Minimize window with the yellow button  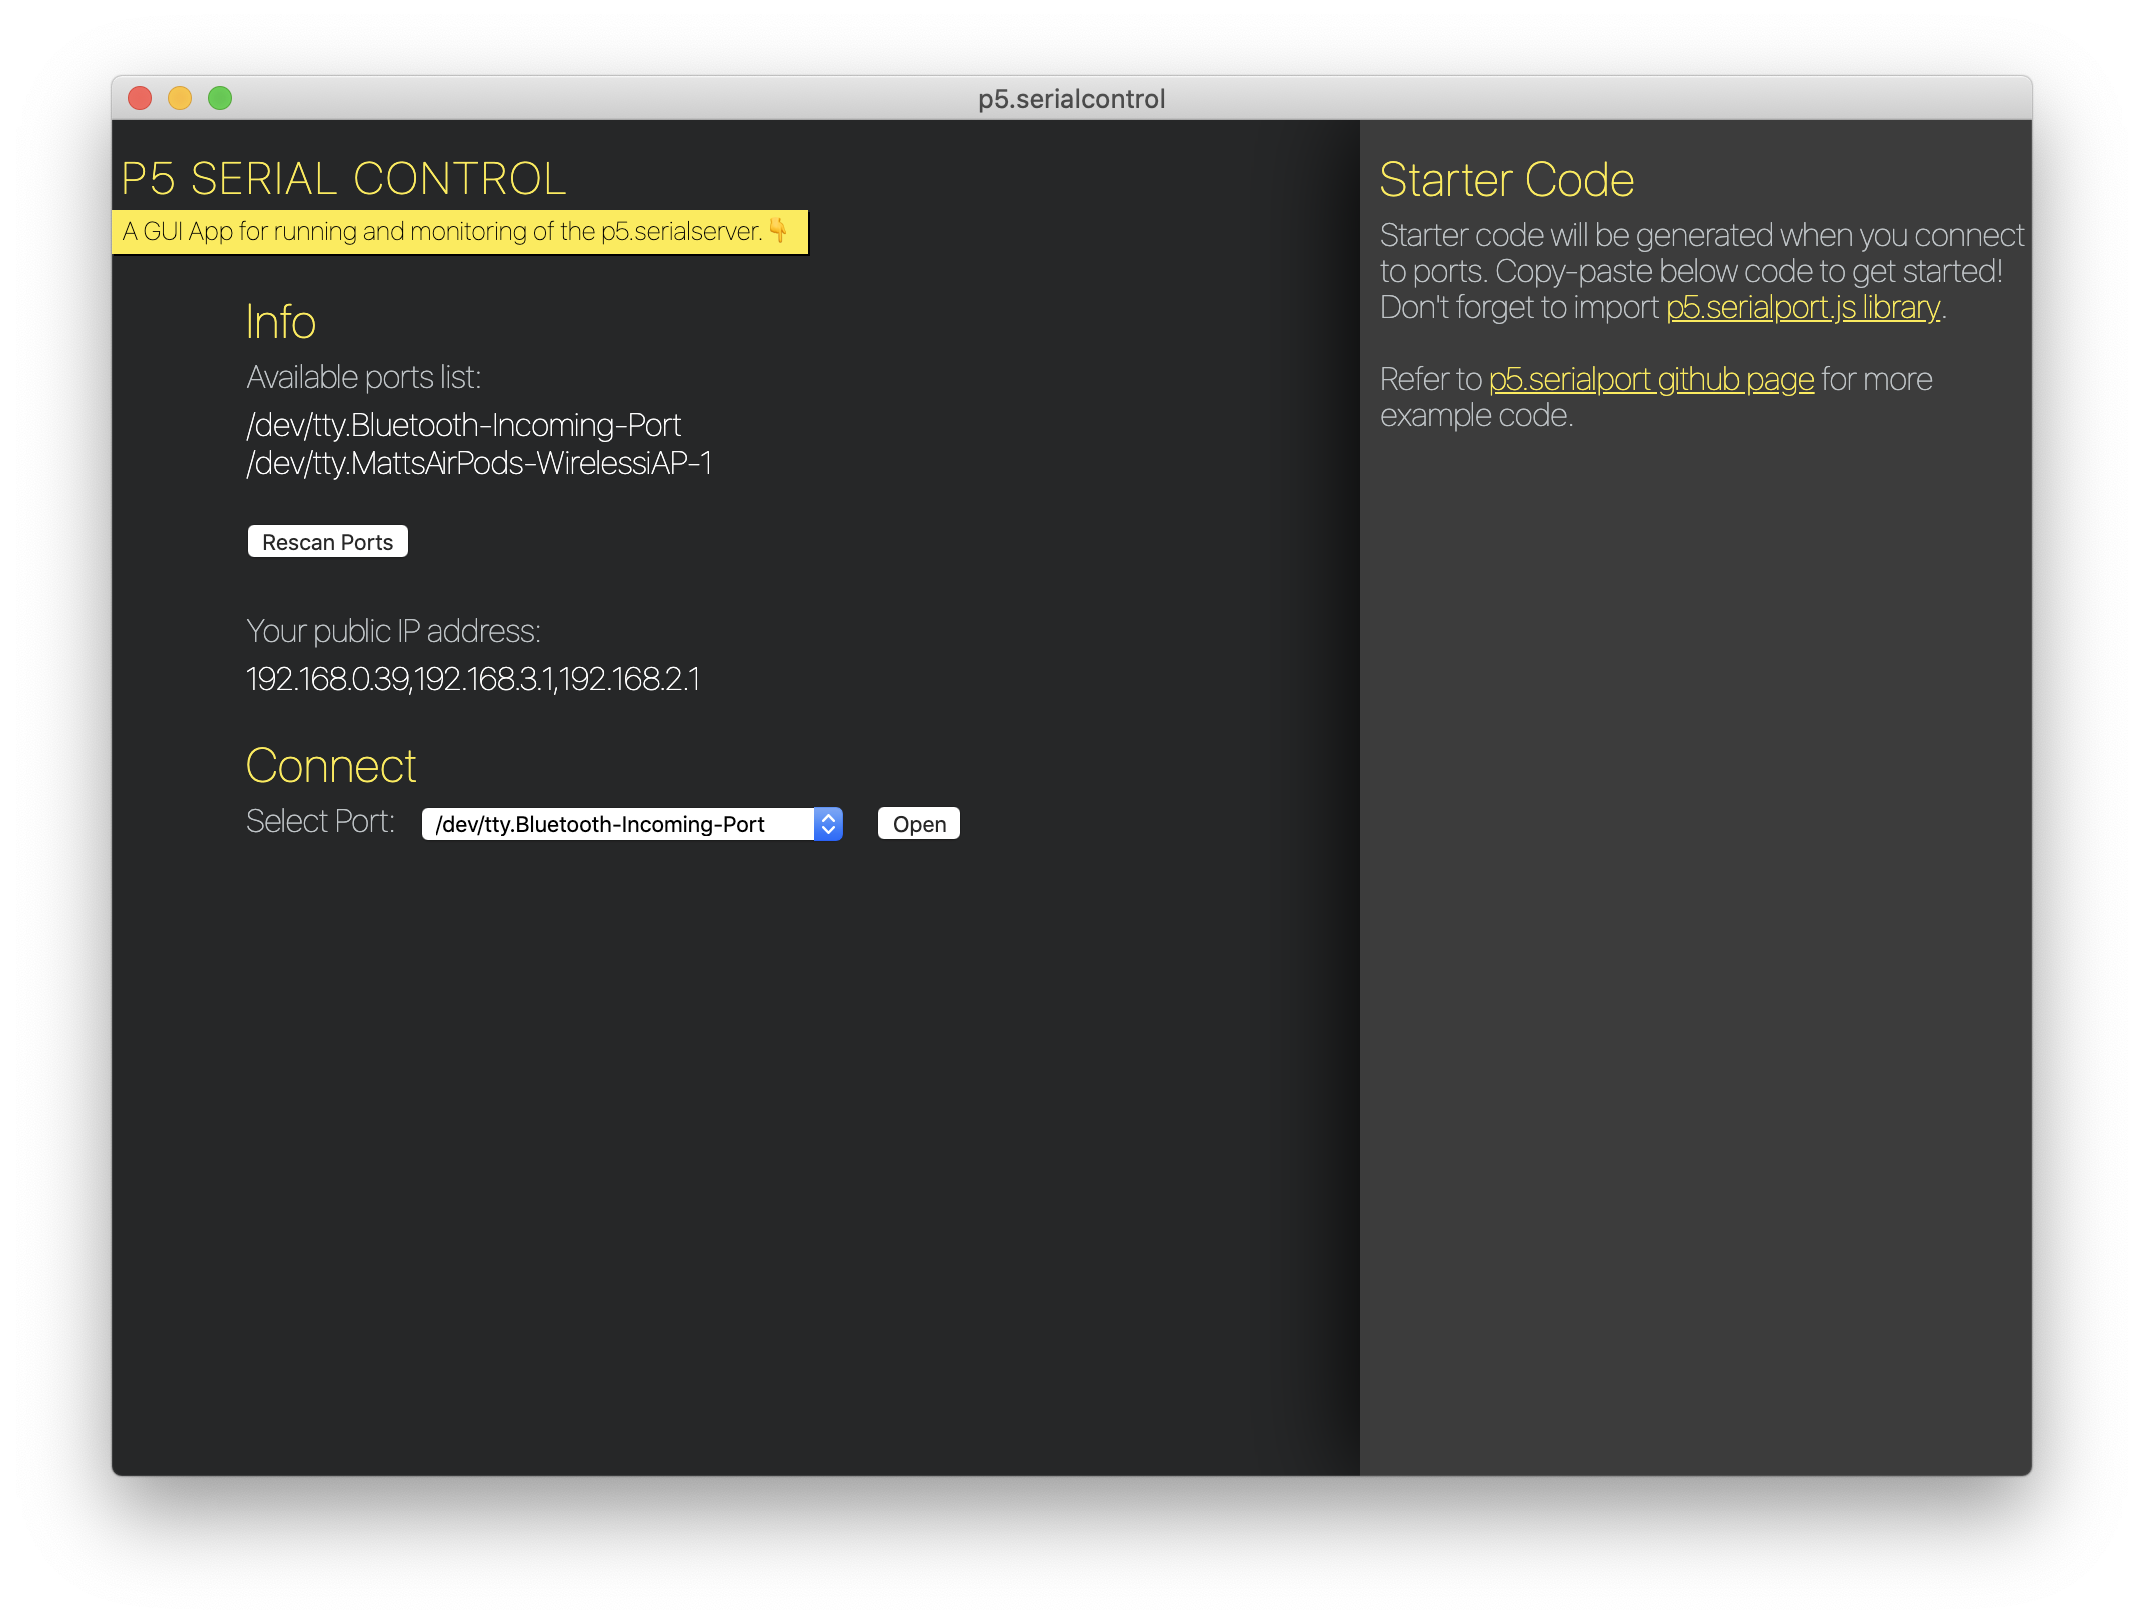(180, 98)
